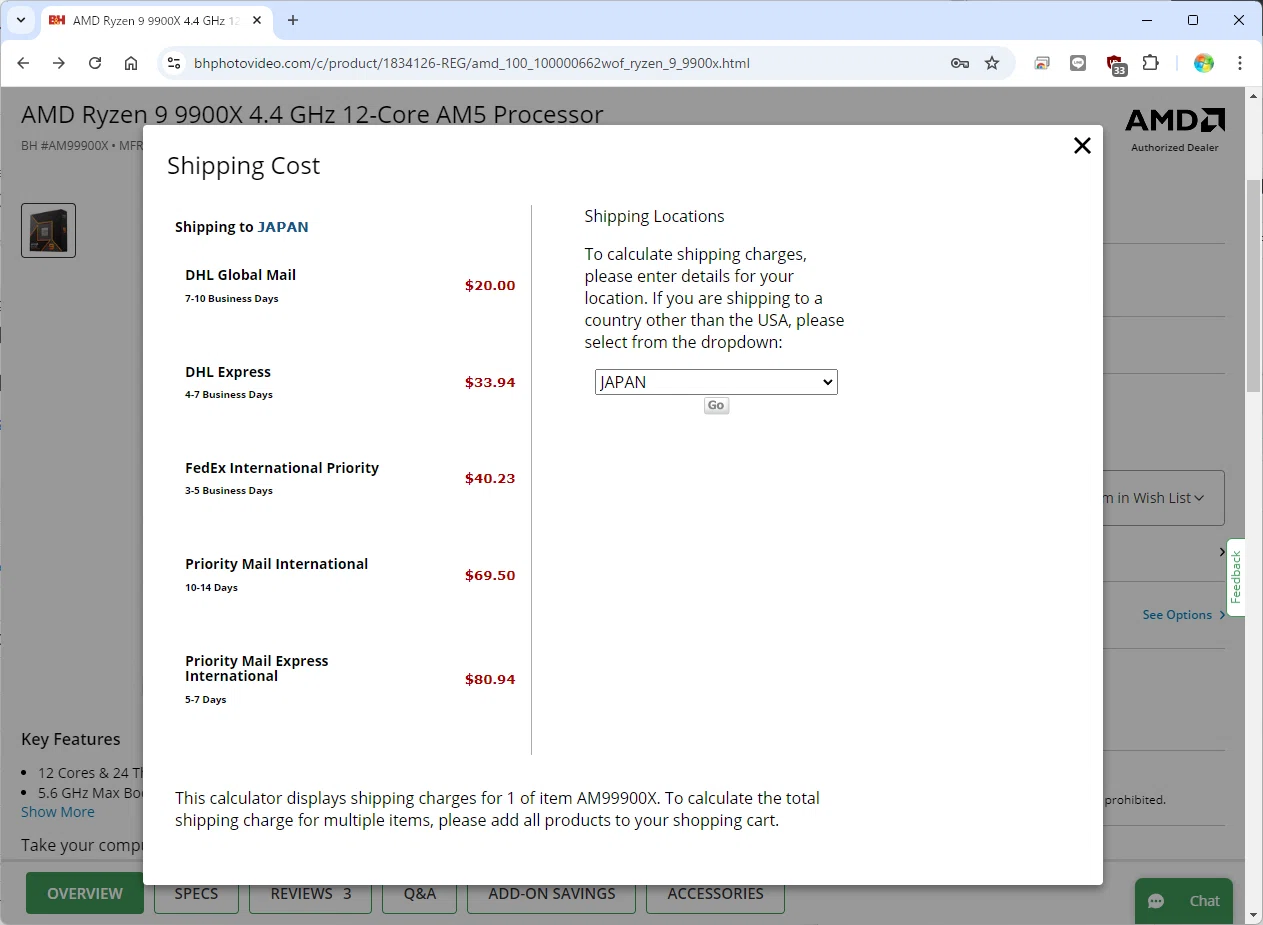Close the Shipping Cost dialog
Screen dimensions: 1263x925
1082,146
